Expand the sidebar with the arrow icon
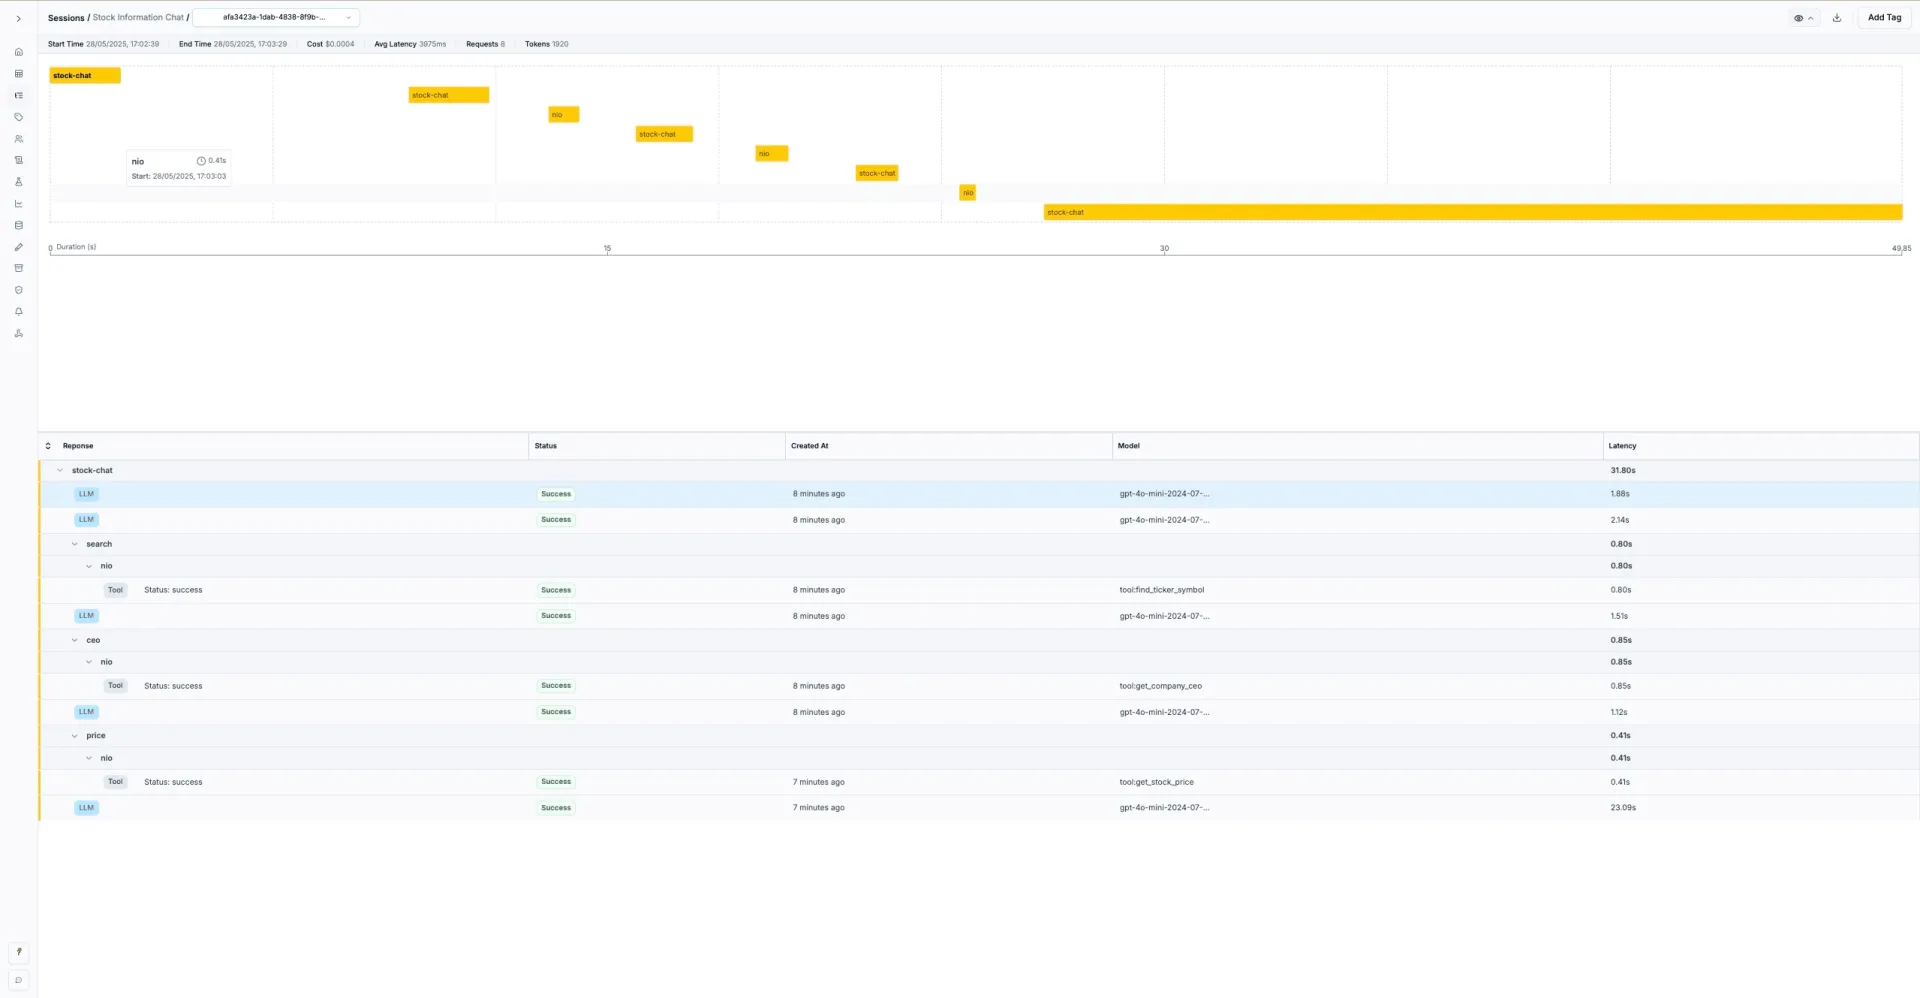The image size is (1920, 998). coord(18,18)
